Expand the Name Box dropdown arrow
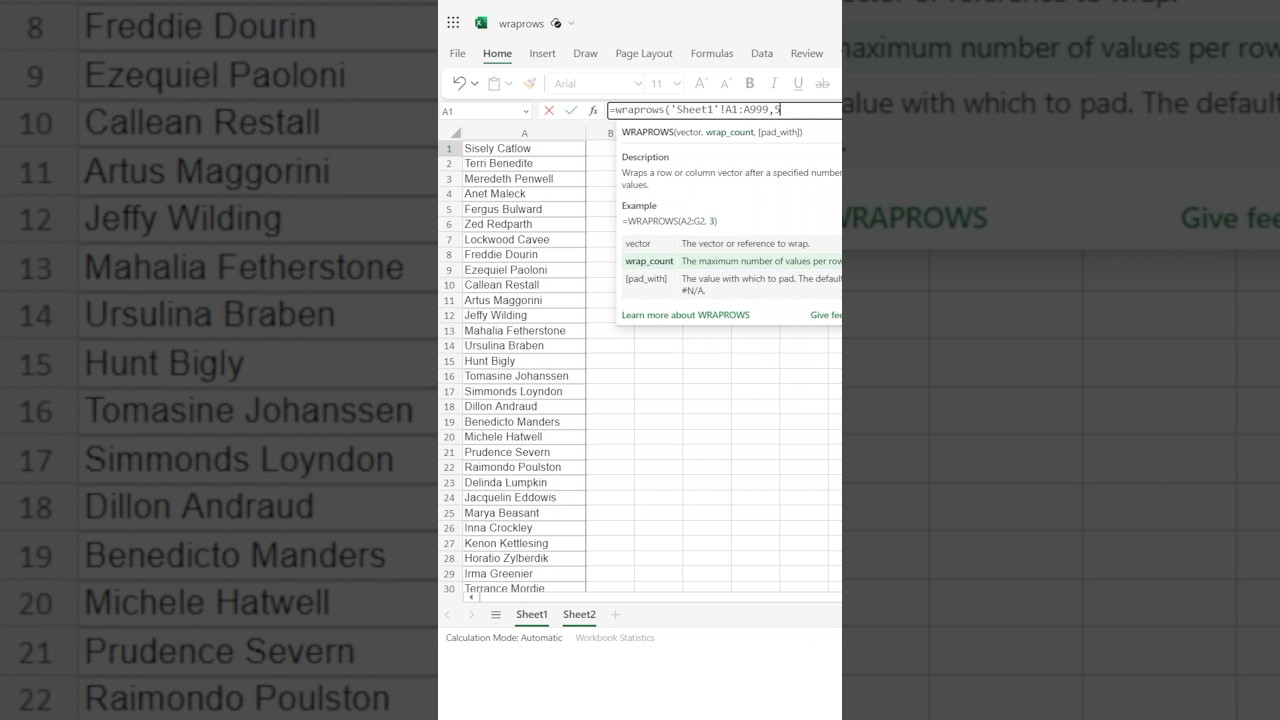This screenshot has width=1280, height=720. [526, 111]
